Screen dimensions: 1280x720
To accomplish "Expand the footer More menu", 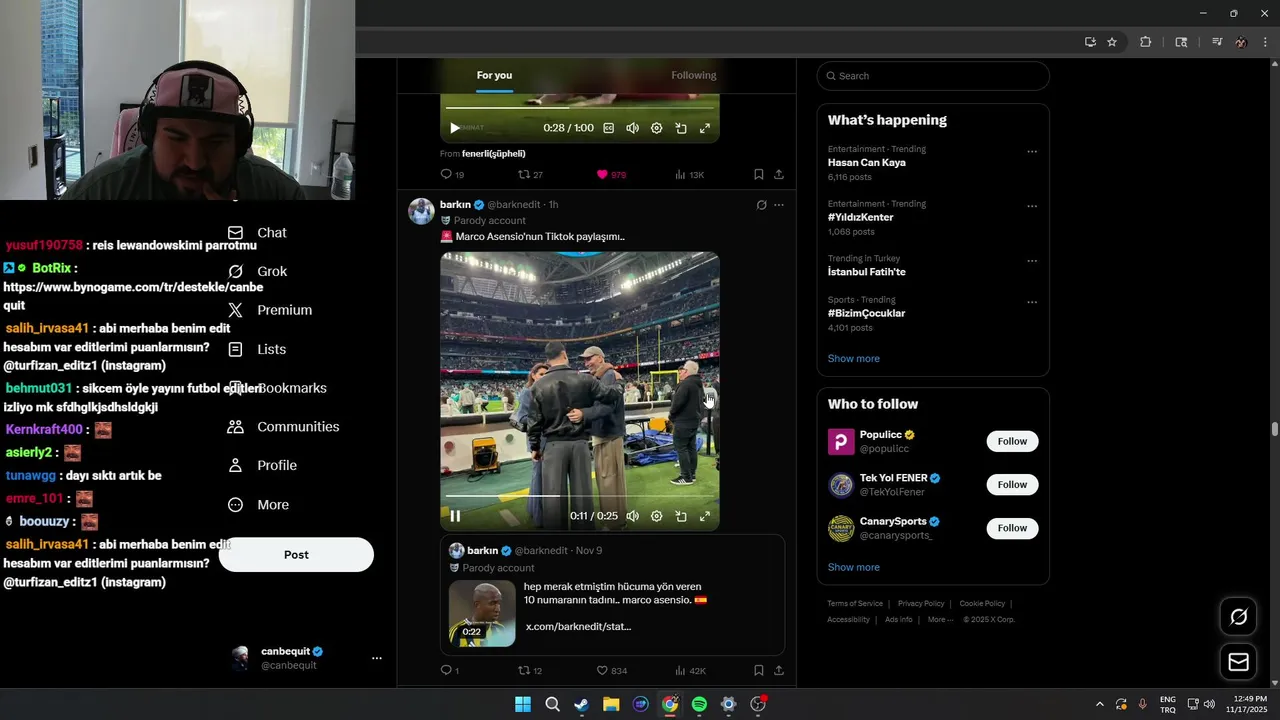I will [940, 620].
